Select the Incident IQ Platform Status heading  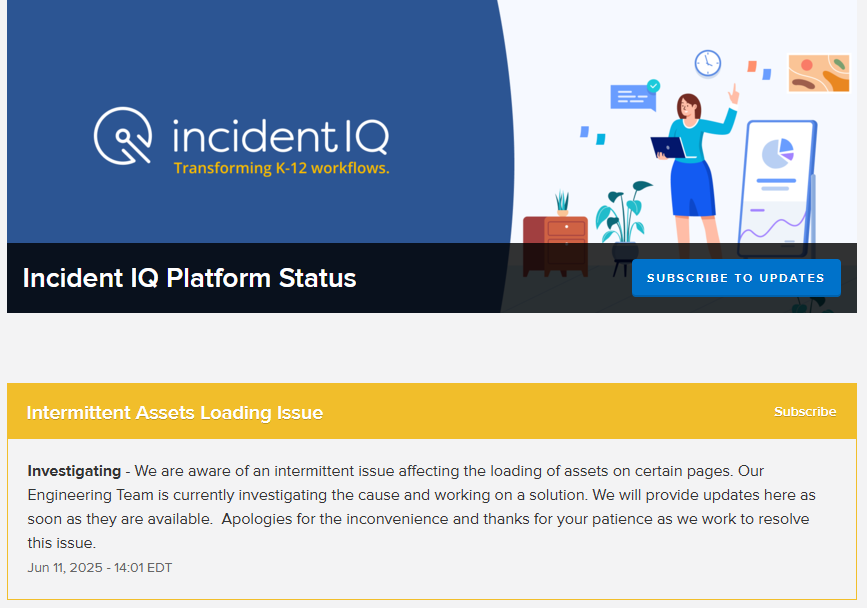190,278
